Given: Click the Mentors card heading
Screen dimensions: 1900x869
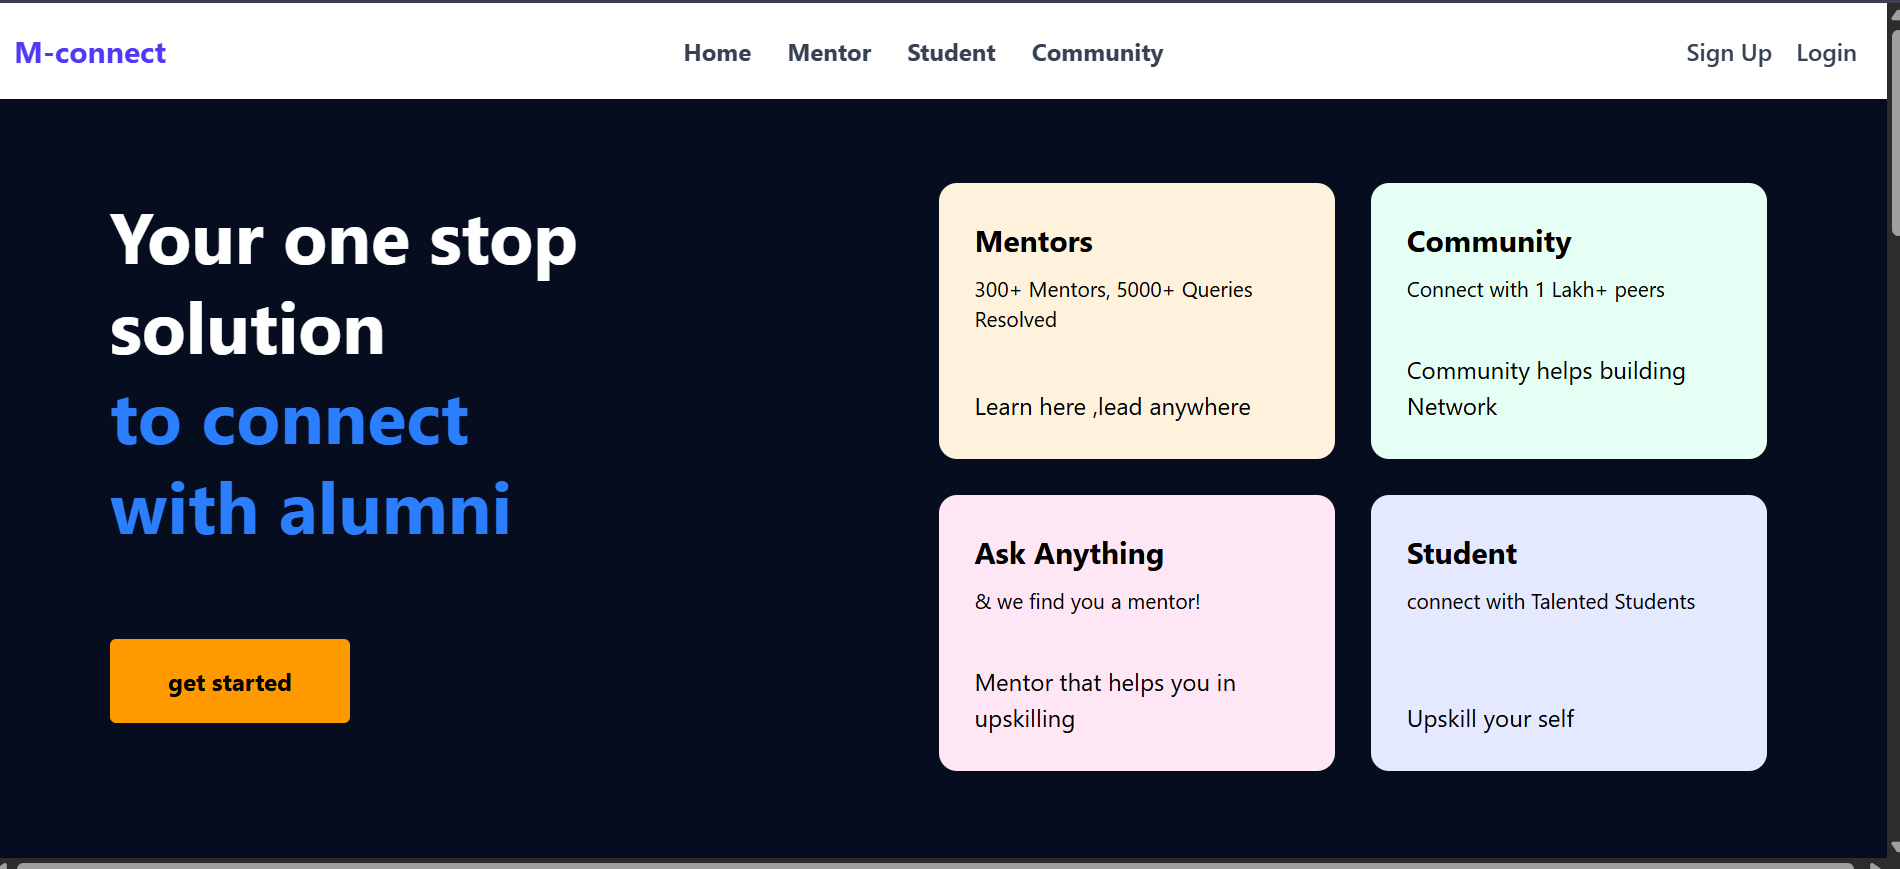Looking at the screenshot, I should pyautogui.click(x=1033, y=242).
